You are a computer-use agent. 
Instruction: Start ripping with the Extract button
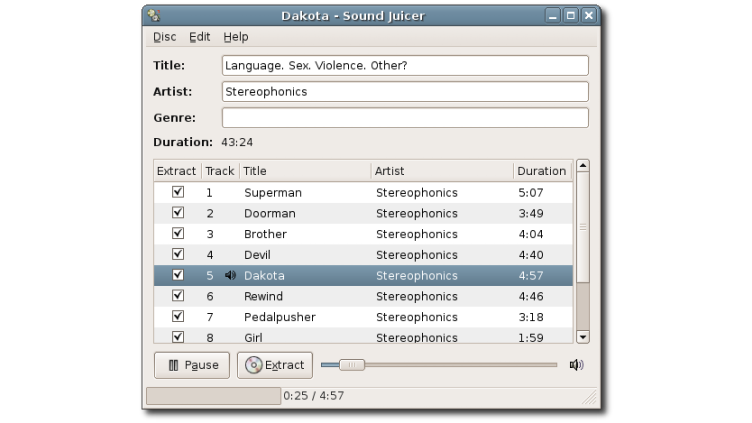(275, 365)
